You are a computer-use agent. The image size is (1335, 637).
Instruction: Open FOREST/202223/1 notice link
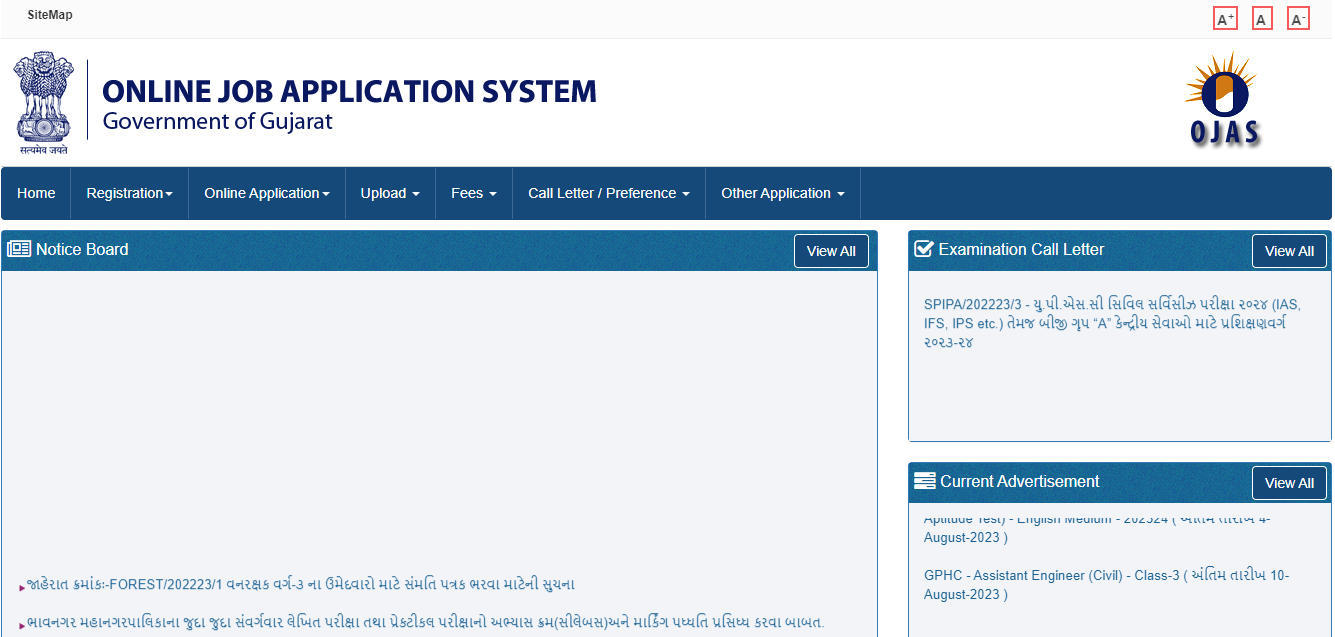pos(300,584)
